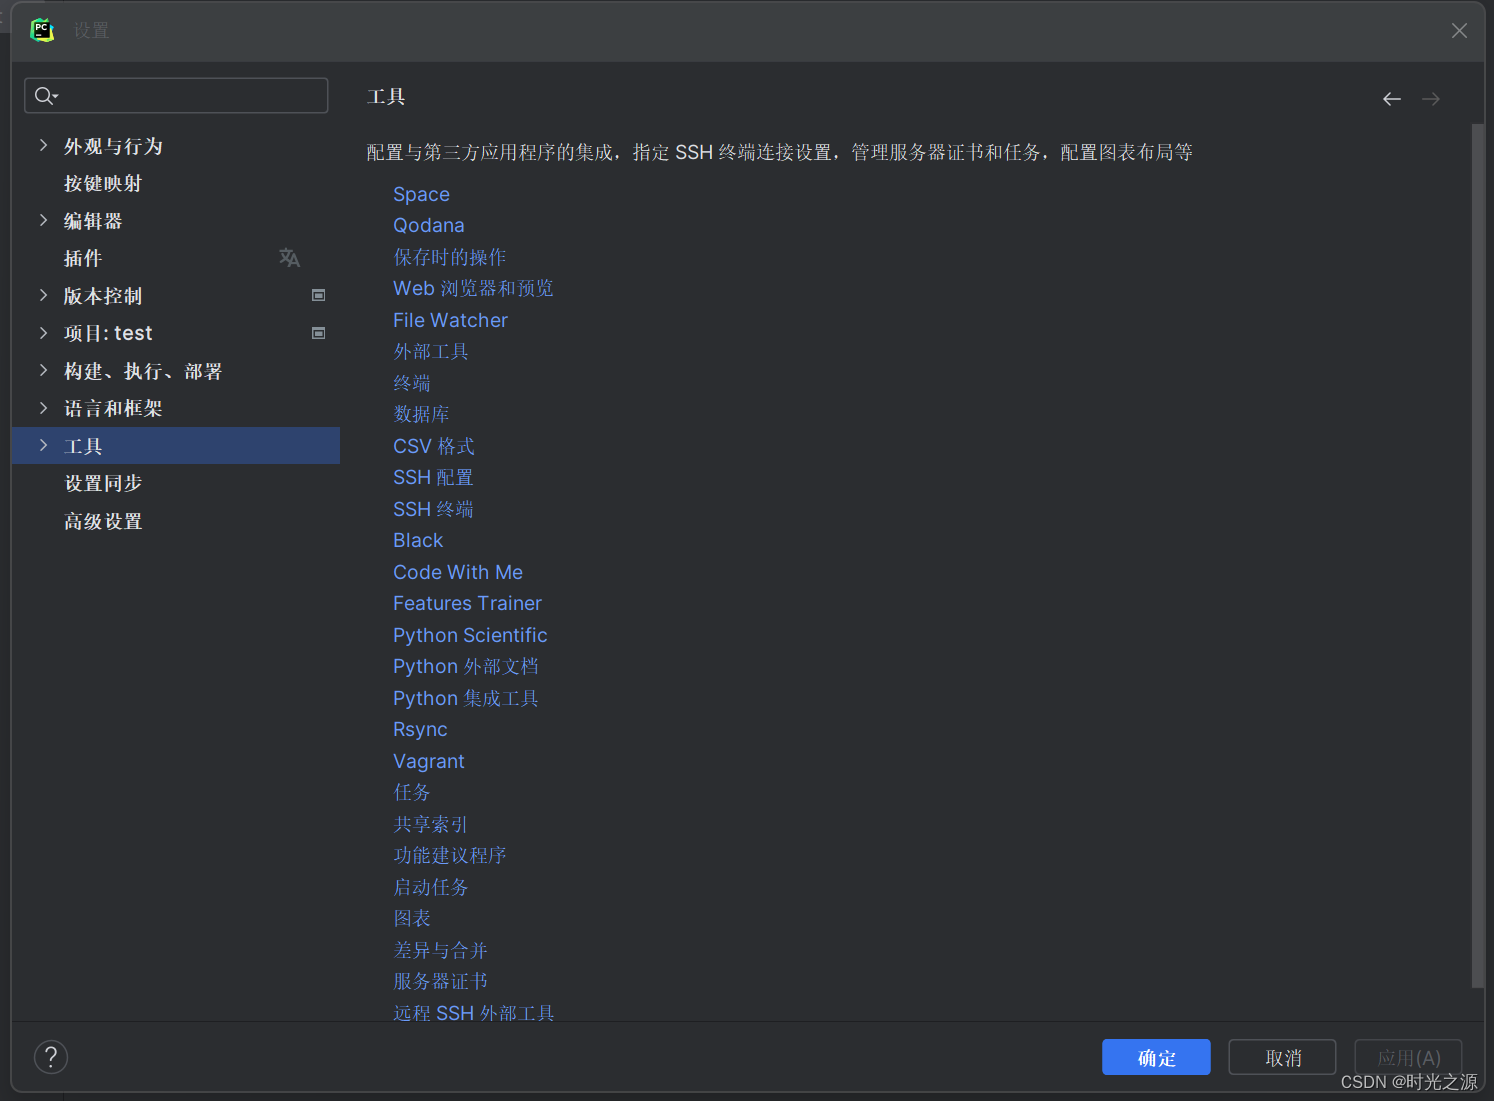Screen dimensions: 1494x1101
Task: Open the Black link
Action: (x=418, y=540)
